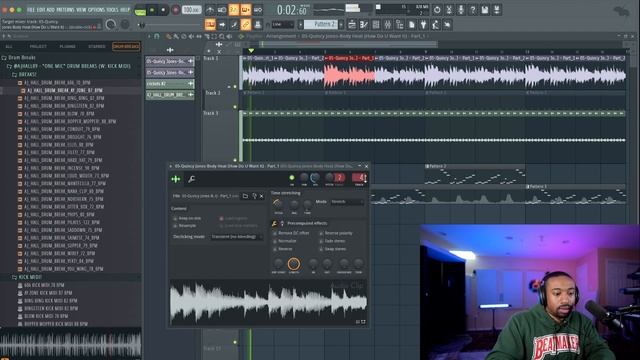Image resolution: width=640 pixels, height=360 pixels.
Task: Click the orange link toolbar icon
Action: tap(245, 25)
